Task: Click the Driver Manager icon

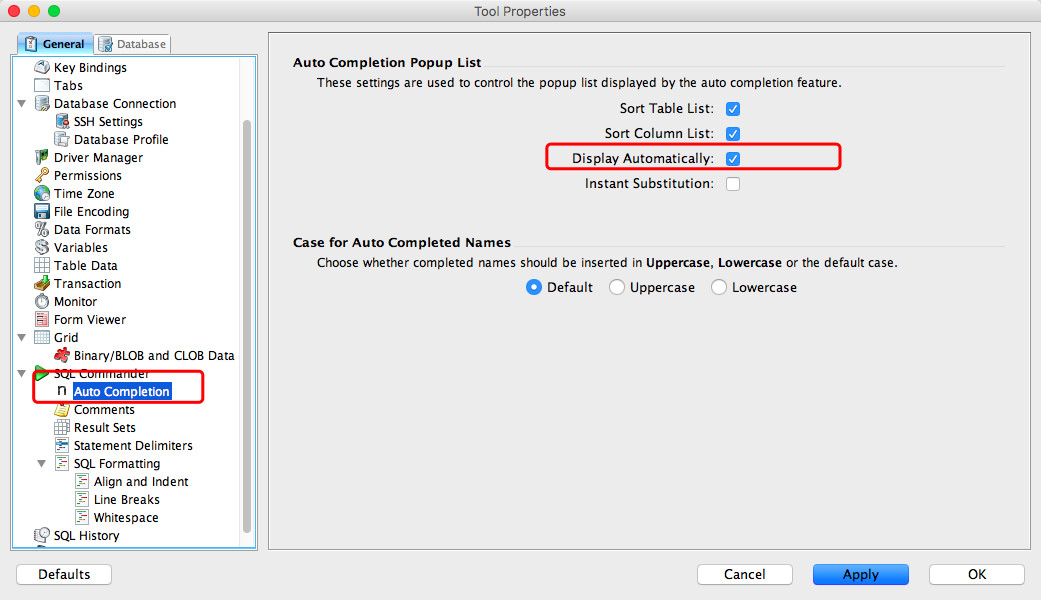Action: pos(42,157)
